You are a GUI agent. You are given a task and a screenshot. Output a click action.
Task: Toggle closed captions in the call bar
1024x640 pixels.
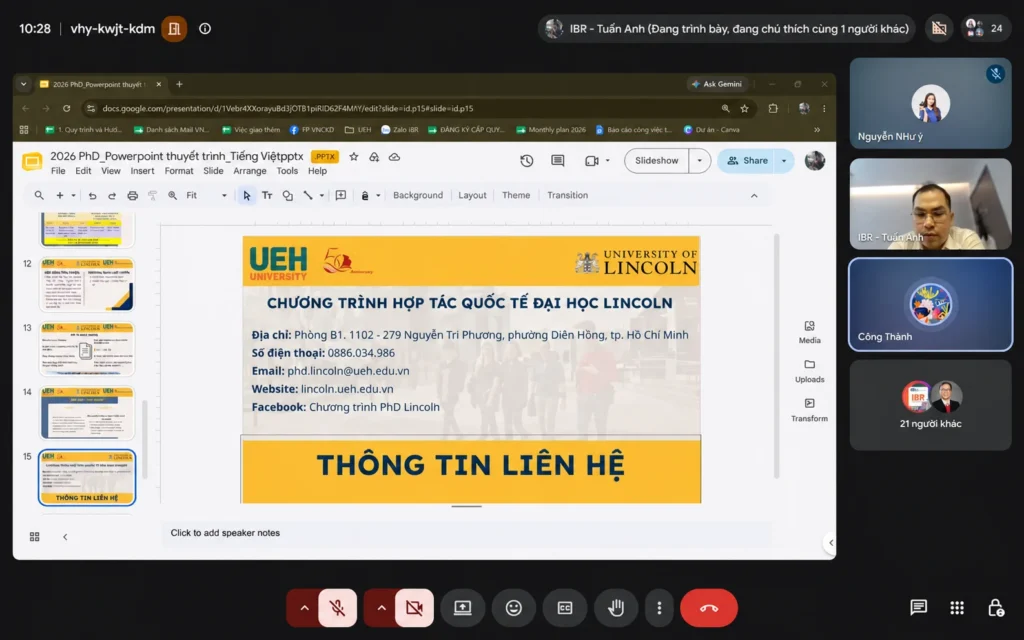click(565, 608)
